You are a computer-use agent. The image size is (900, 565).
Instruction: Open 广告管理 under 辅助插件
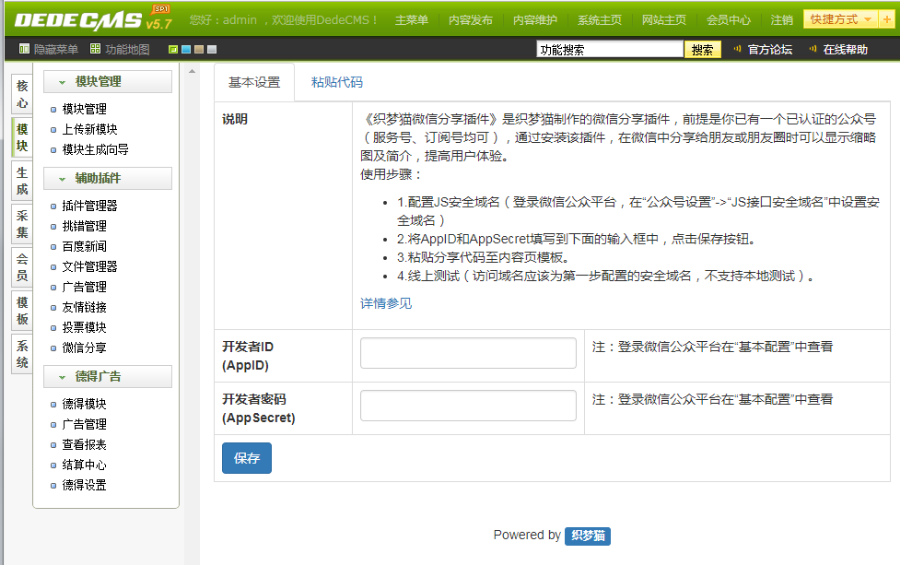point(84,287)
